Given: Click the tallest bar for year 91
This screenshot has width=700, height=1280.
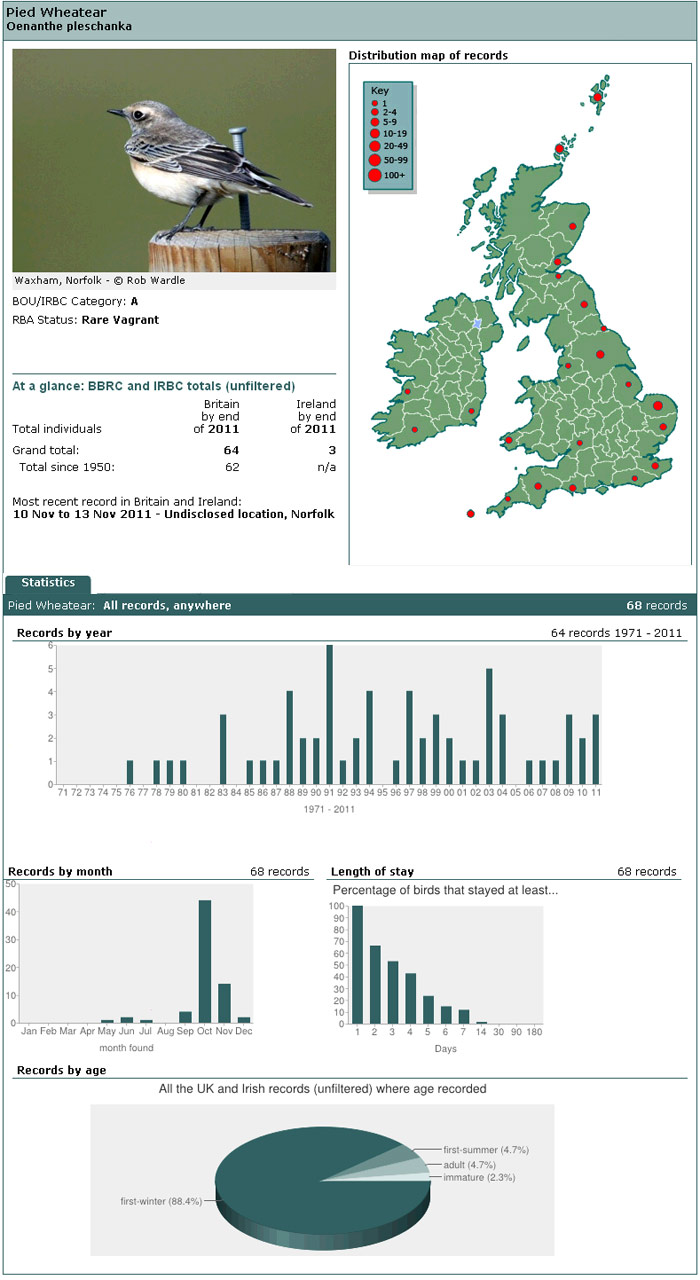Looking at the screenshot, I should point(329,714).
